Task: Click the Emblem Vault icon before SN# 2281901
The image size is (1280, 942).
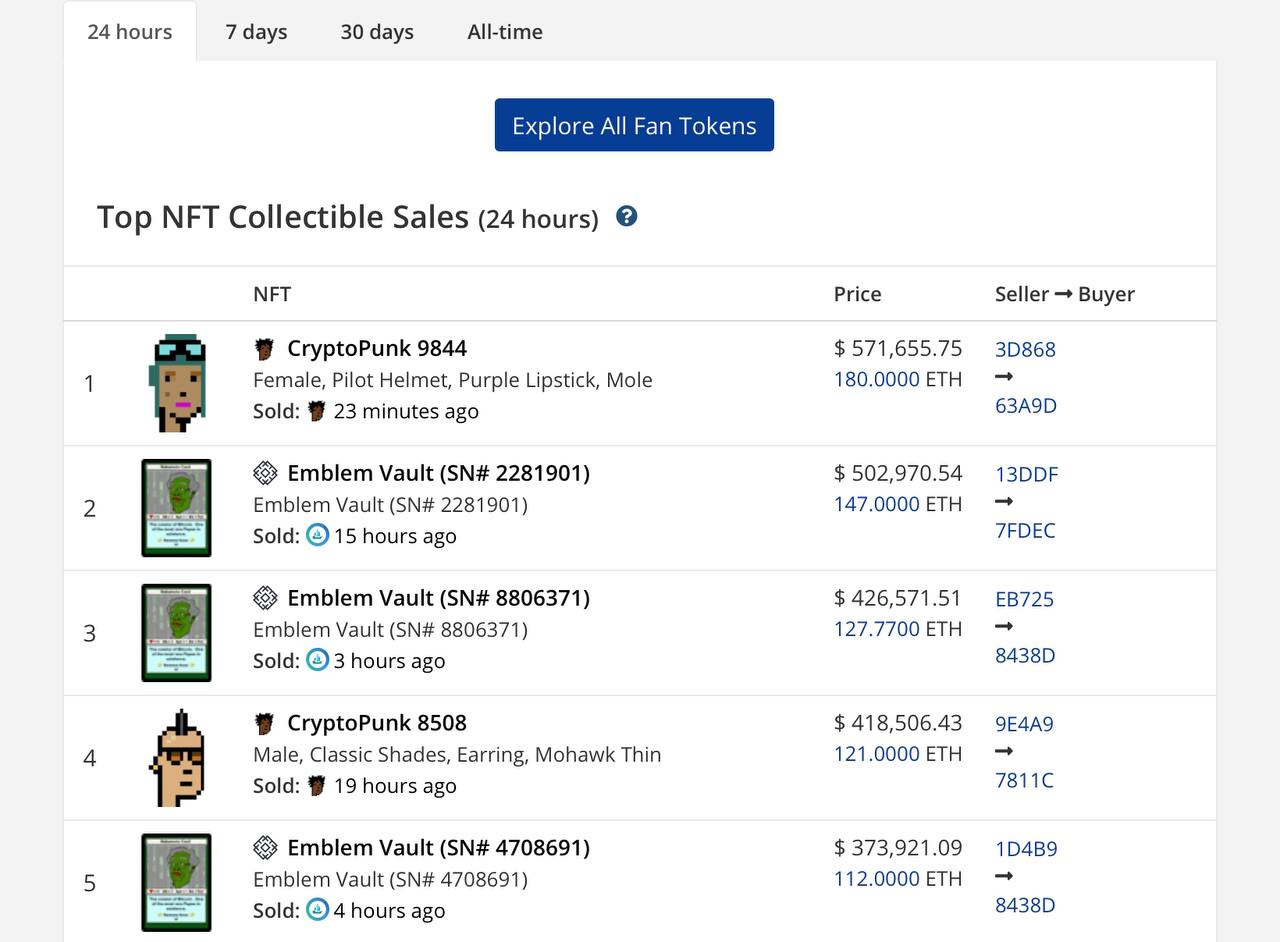Action: [265, 473]
